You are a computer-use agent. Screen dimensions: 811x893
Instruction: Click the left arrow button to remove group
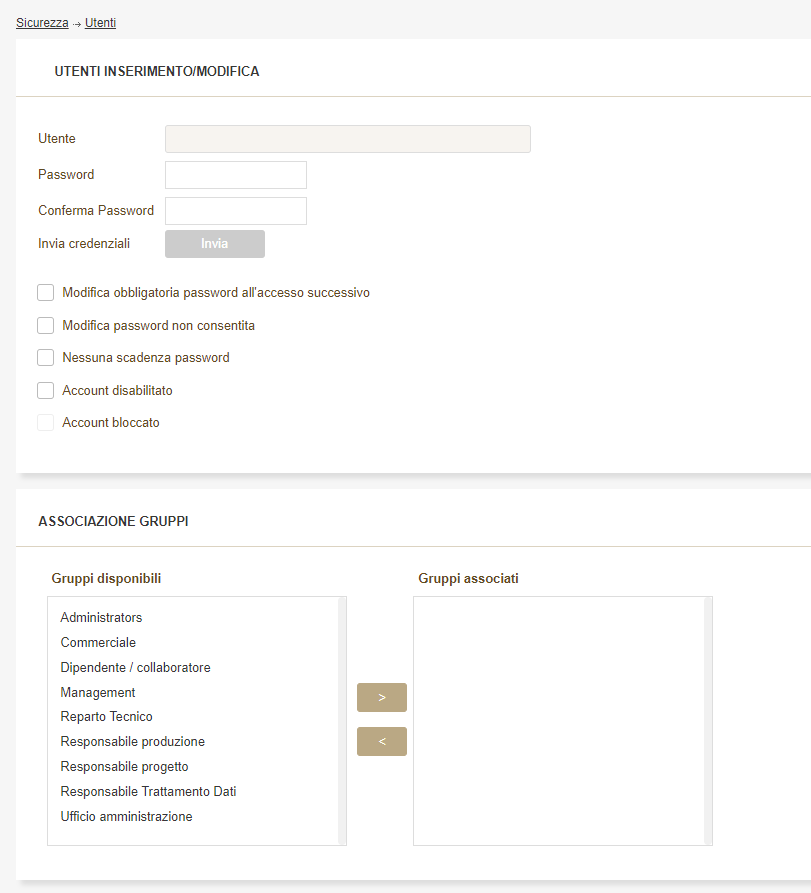click(x=381, y=741)
